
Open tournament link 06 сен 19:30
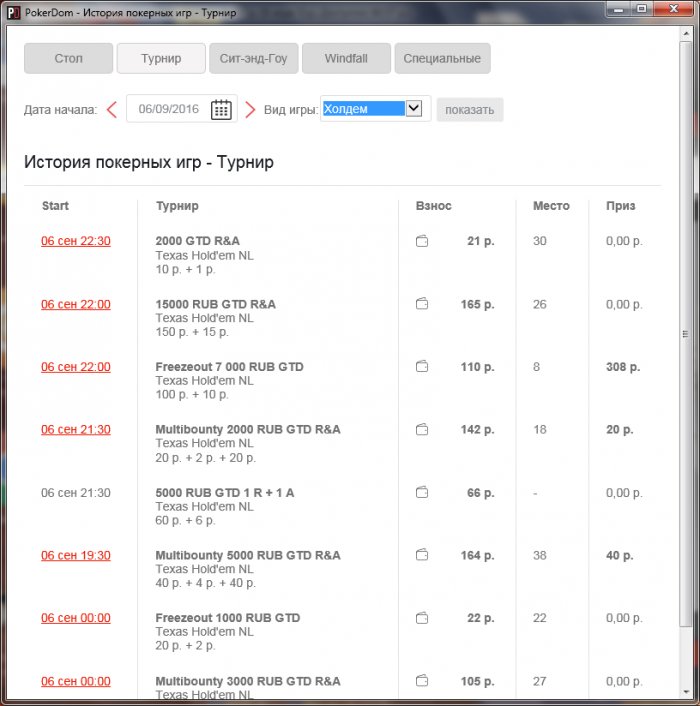[76, 556]
